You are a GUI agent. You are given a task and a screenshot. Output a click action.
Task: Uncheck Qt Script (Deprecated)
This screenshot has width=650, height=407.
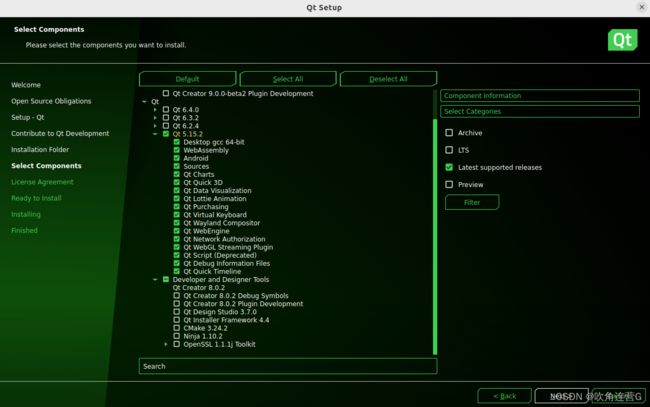point(177,255)
